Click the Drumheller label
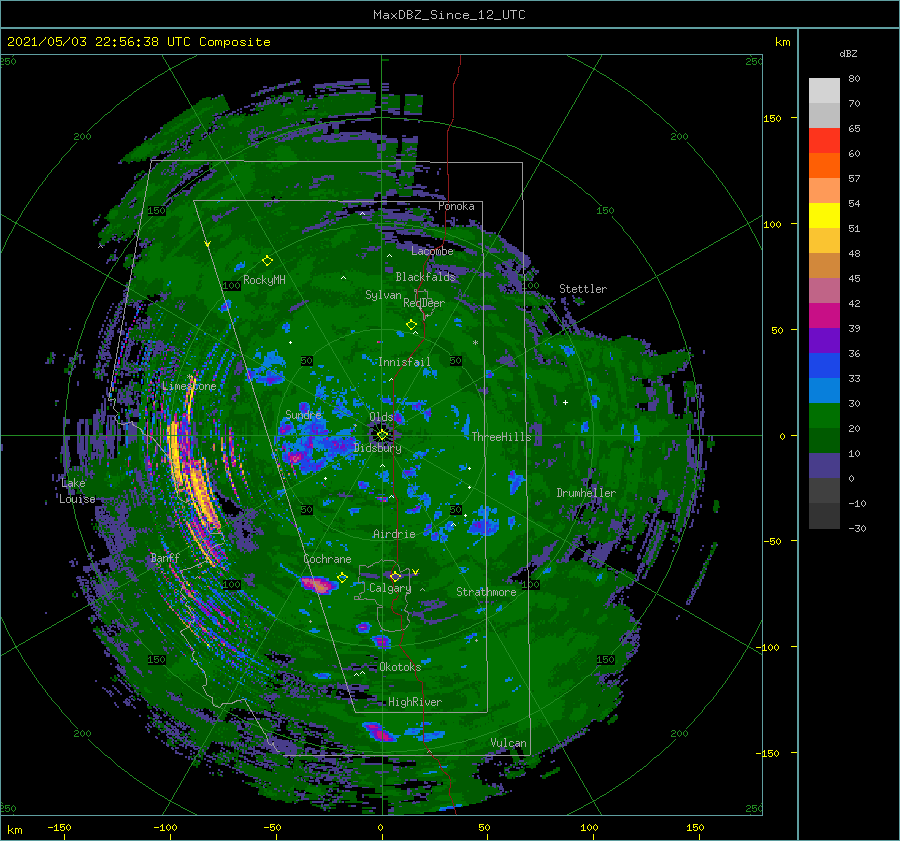 click(586, 493)
